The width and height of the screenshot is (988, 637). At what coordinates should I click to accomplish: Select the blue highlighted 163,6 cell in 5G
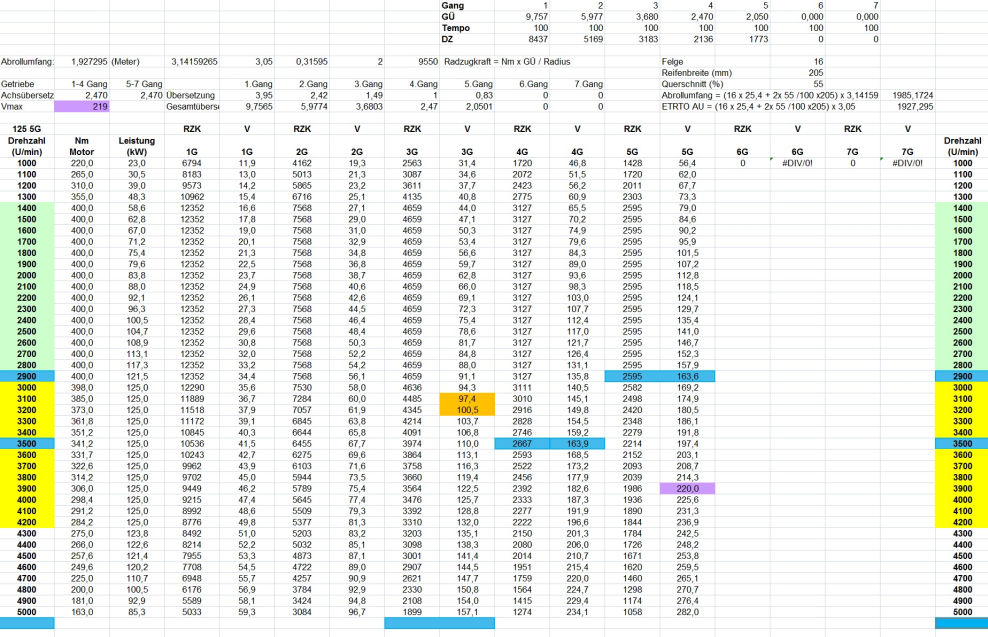pyautogui.click(x=687, y=376)
